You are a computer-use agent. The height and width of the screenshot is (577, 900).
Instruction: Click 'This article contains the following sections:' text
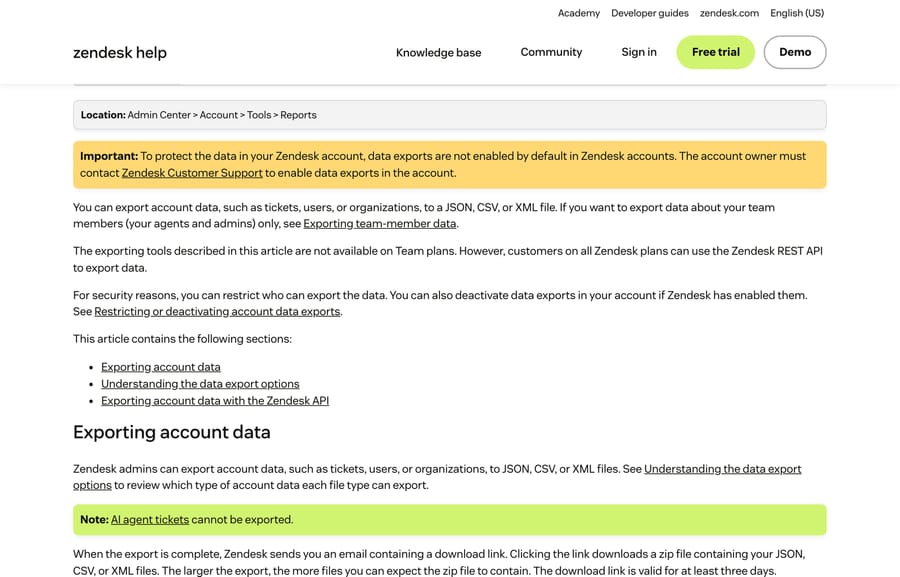coord(183,339)
